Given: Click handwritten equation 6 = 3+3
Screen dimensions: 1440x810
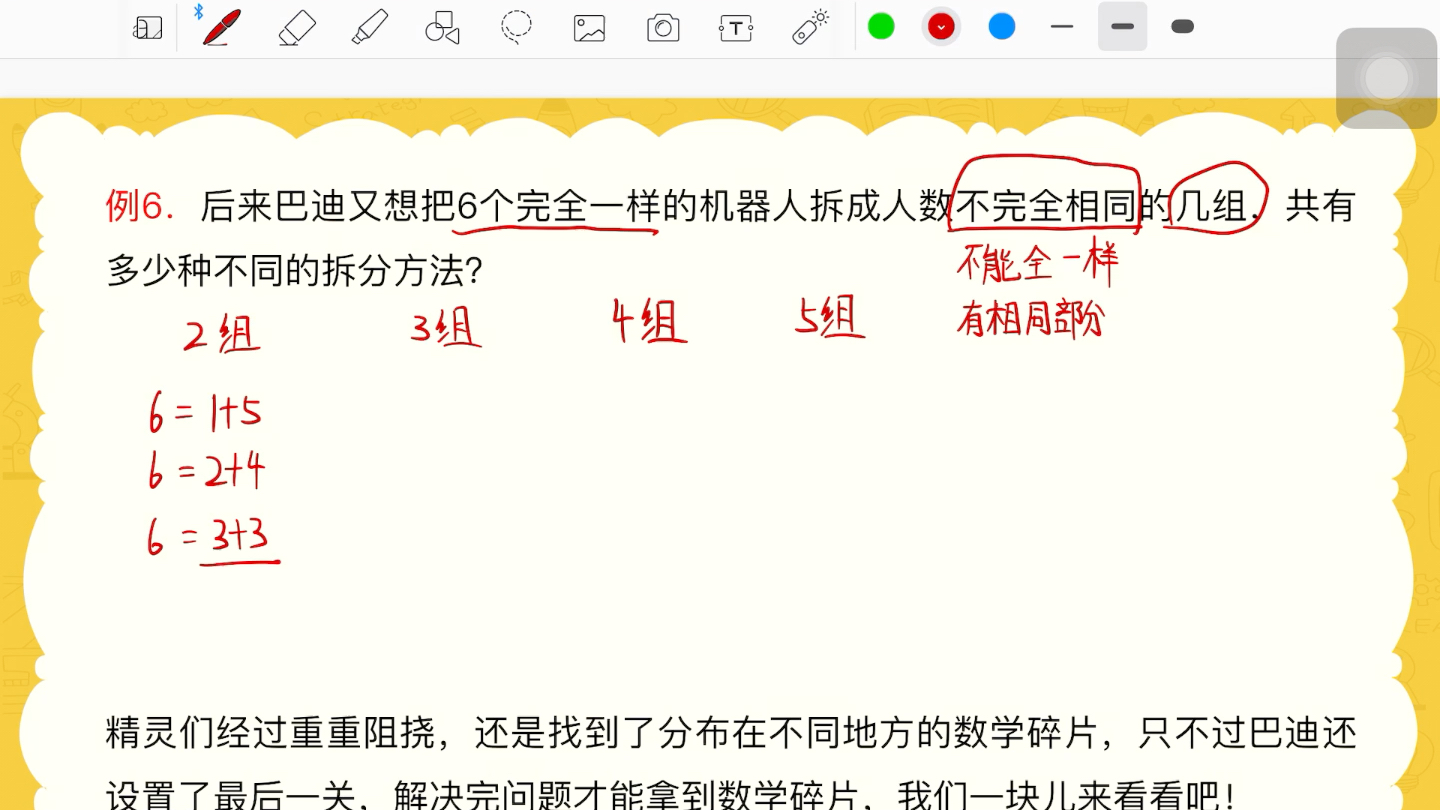Looking at the screenshot, I should (210, 539).
